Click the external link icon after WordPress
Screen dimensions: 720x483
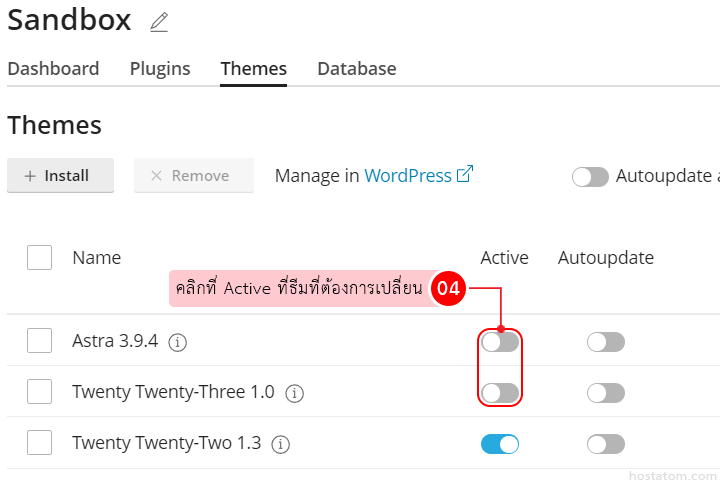pos(464,174)
